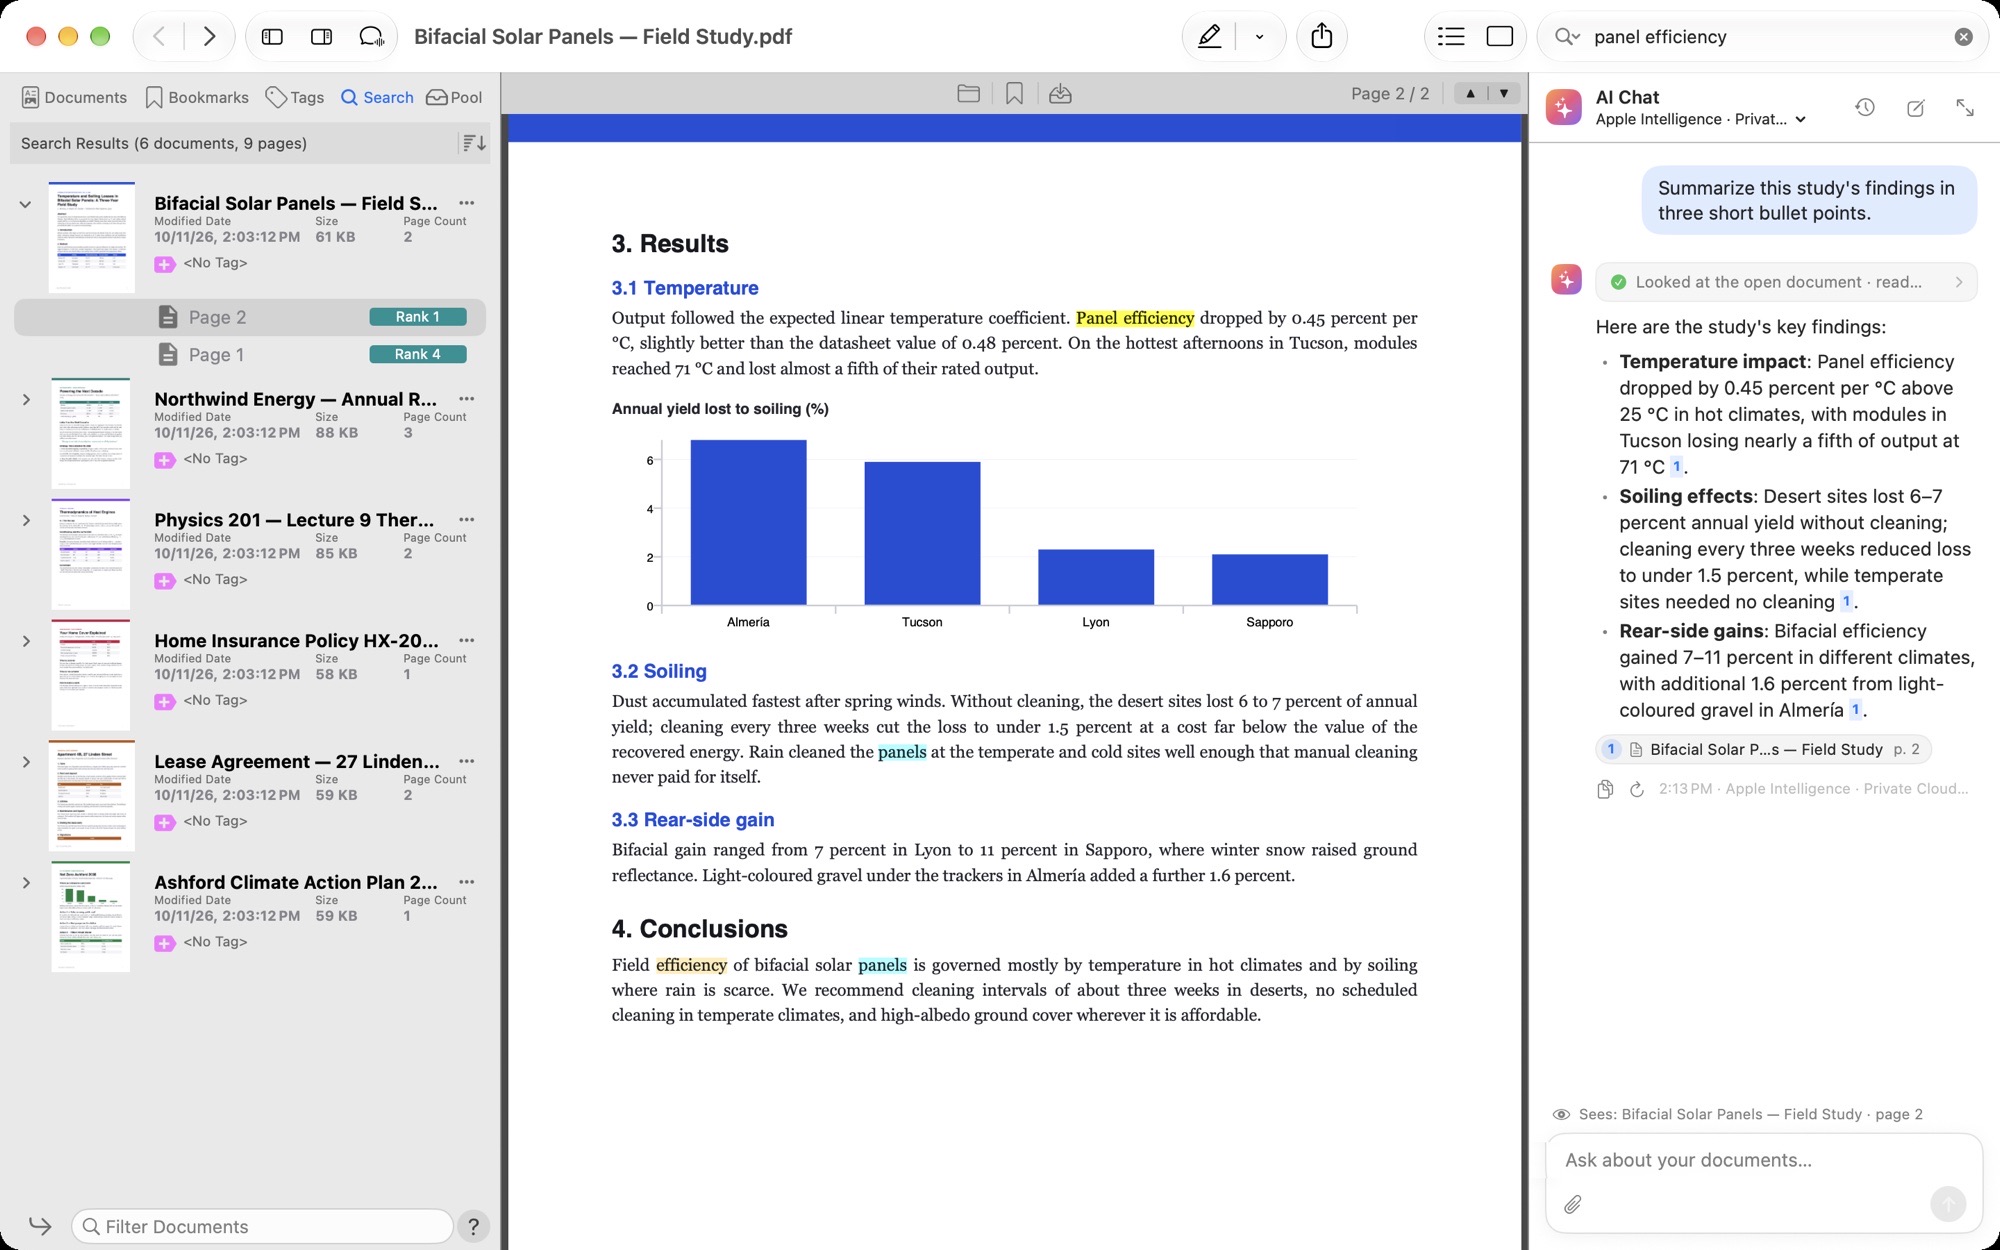
Task: Click the folder icon above the document
Action: coord(968,94)
